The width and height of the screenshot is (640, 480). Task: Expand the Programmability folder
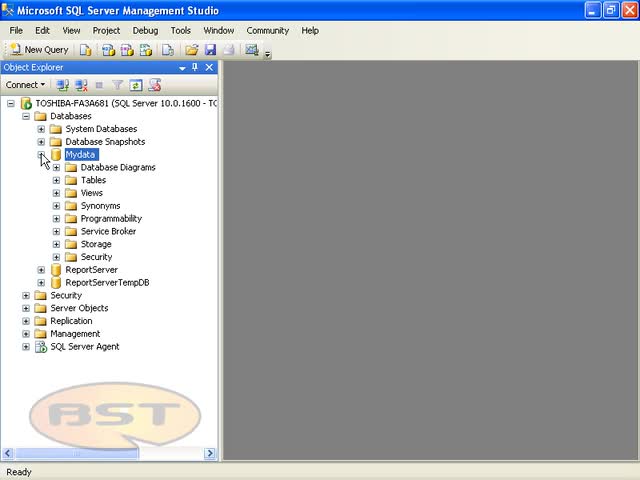[56, 219]
